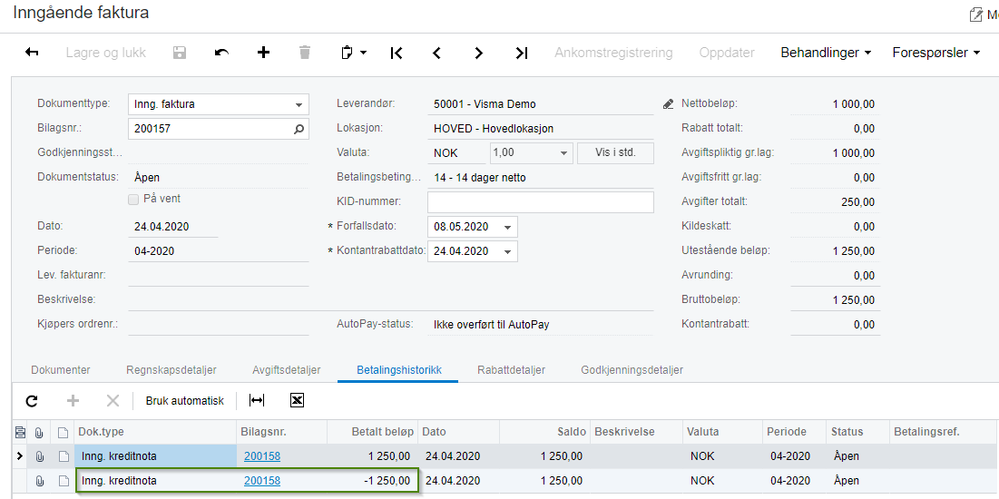This screenshot has width=999, height=499.
Task: Expand the Forespørsler menu
Action: pos(936,53)
